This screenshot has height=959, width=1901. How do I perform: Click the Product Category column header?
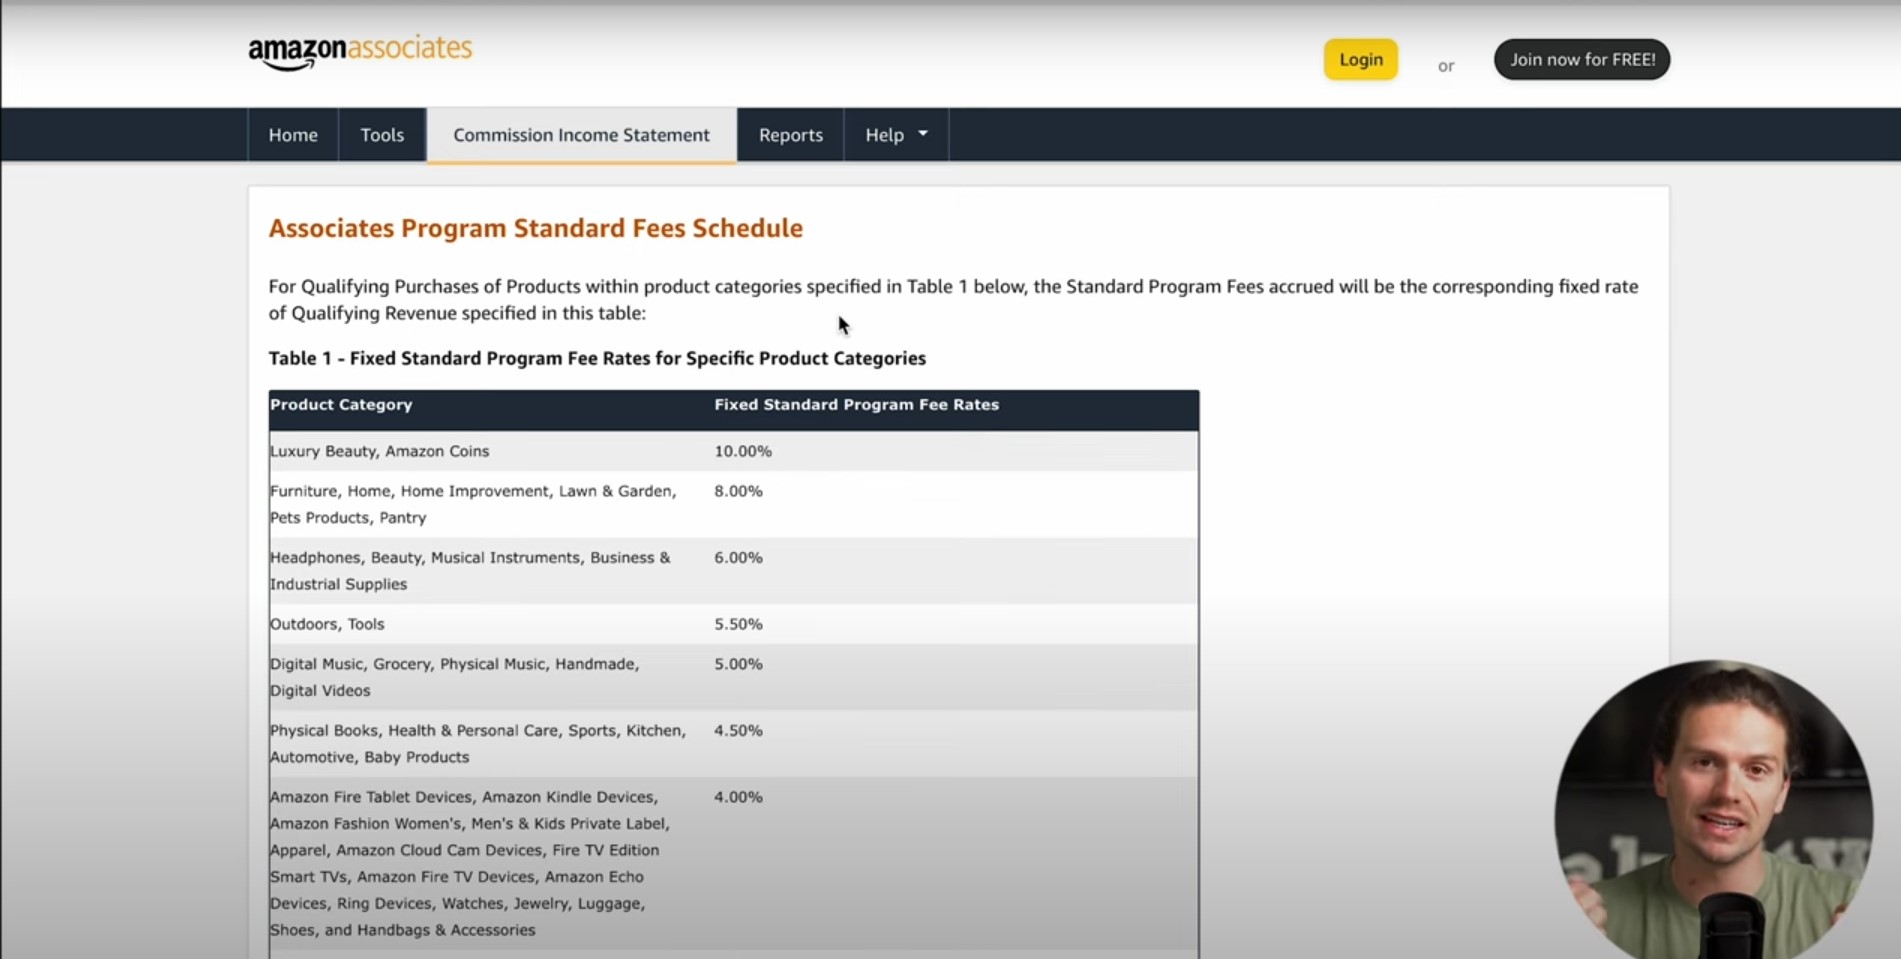[x=341, y=405]
